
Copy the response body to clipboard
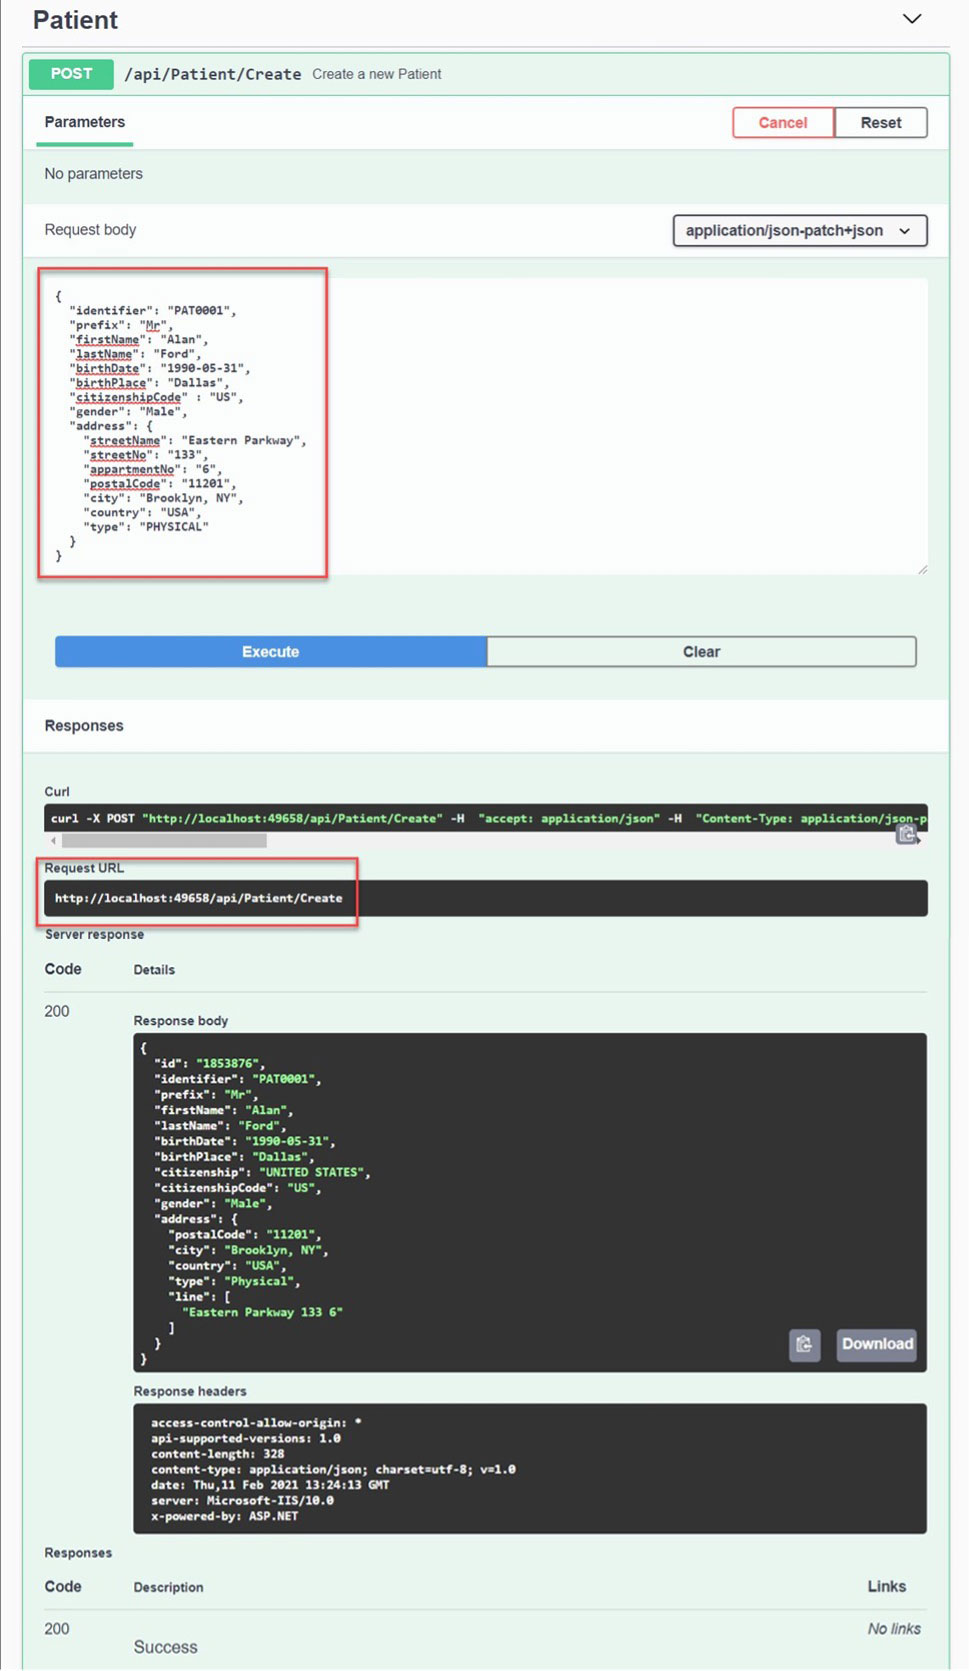804,1345
